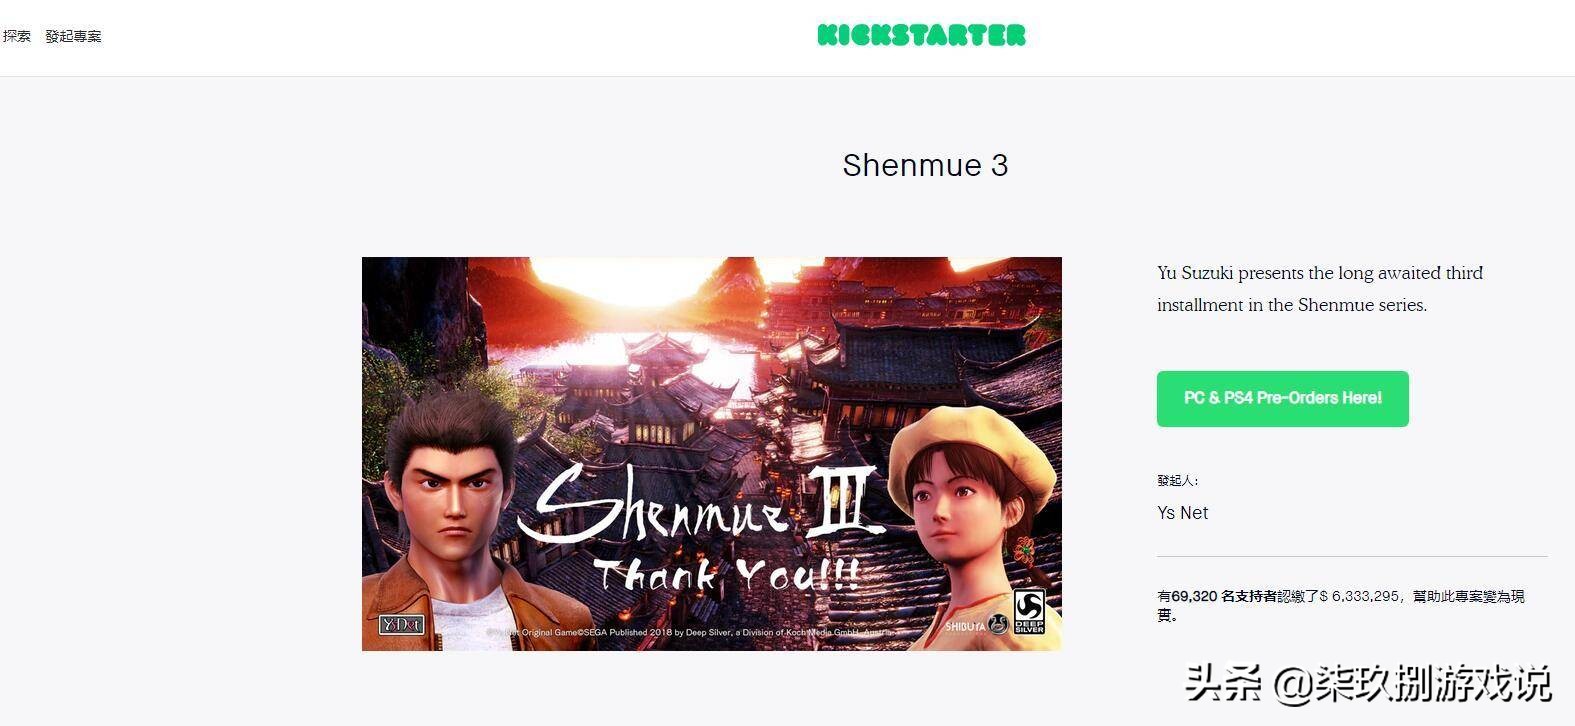Click the Shibuya logo in the banner
This screenshot has width=1575, height=726.
coord(976,625)
